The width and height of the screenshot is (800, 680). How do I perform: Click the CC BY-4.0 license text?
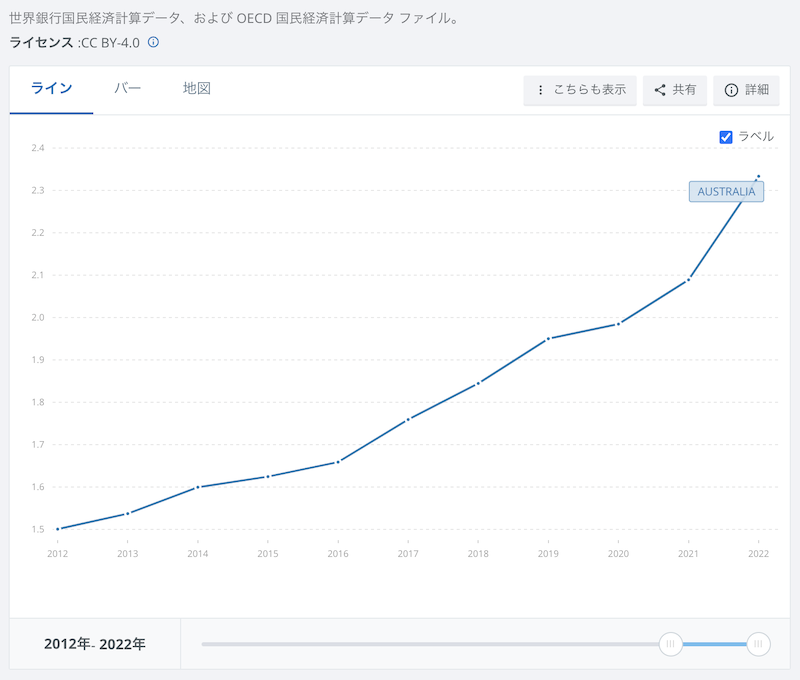(111, 42)
